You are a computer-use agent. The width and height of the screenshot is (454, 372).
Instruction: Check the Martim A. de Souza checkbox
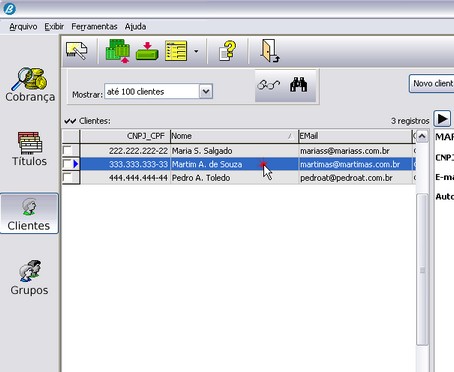pyautogui.click(x=67, y=164)
